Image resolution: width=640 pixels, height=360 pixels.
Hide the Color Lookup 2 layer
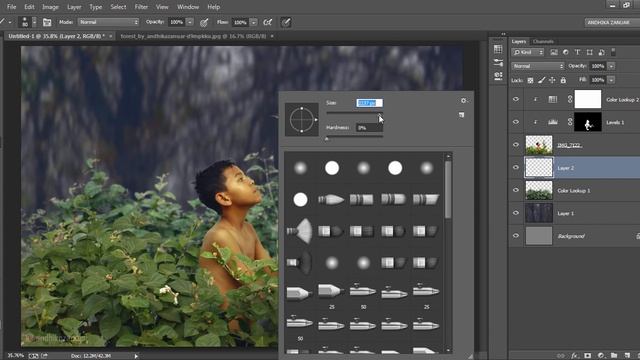(x=516, y=99)
